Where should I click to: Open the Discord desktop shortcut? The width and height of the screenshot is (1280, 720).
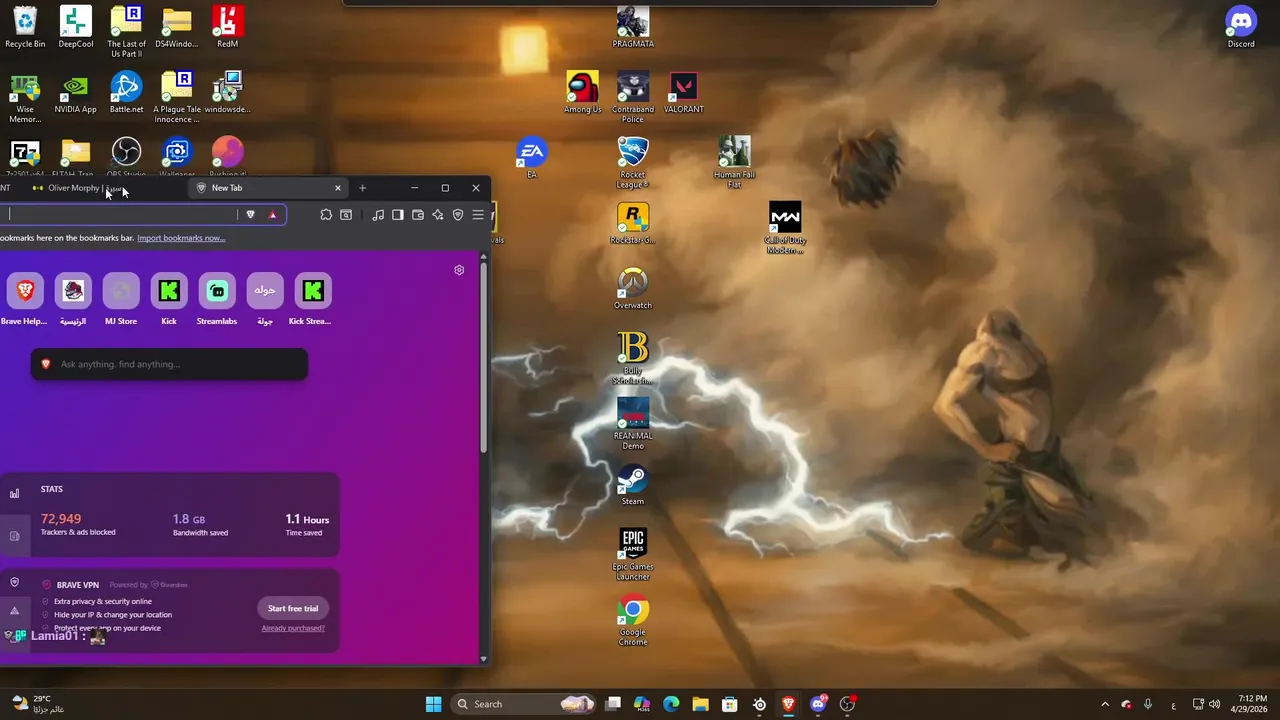point(1241,27)
